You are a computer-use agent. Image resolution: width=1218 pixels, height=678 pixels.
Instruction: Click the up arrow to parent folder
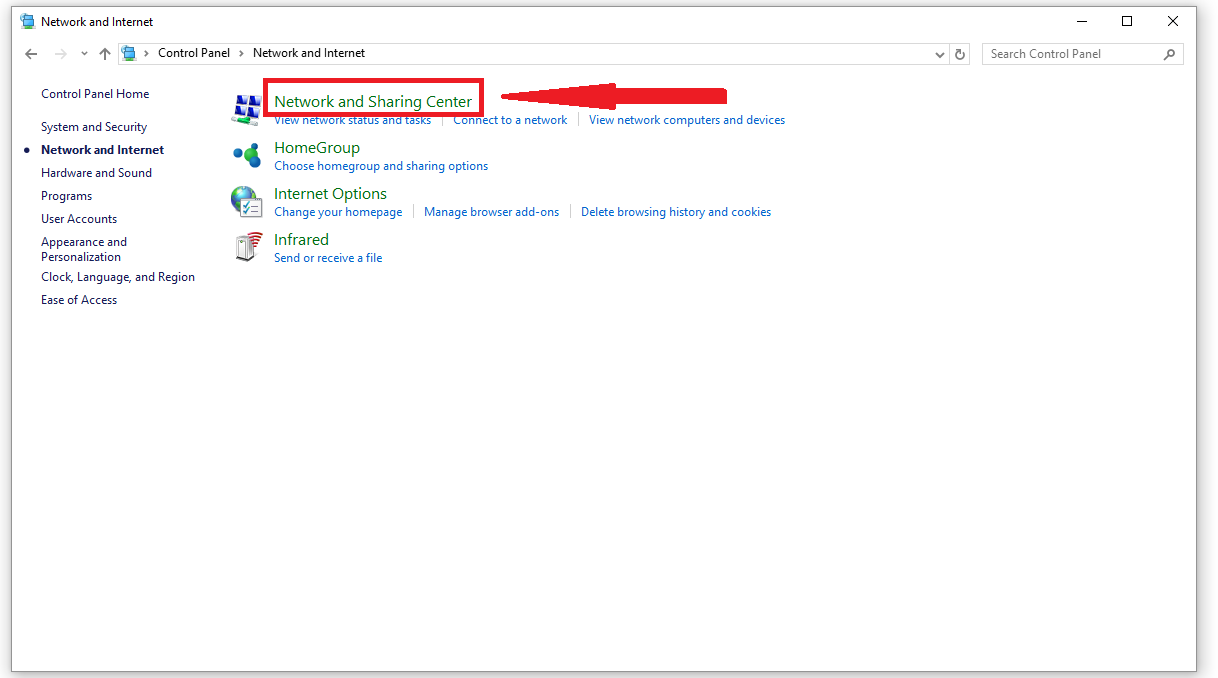tap(104, 54)
